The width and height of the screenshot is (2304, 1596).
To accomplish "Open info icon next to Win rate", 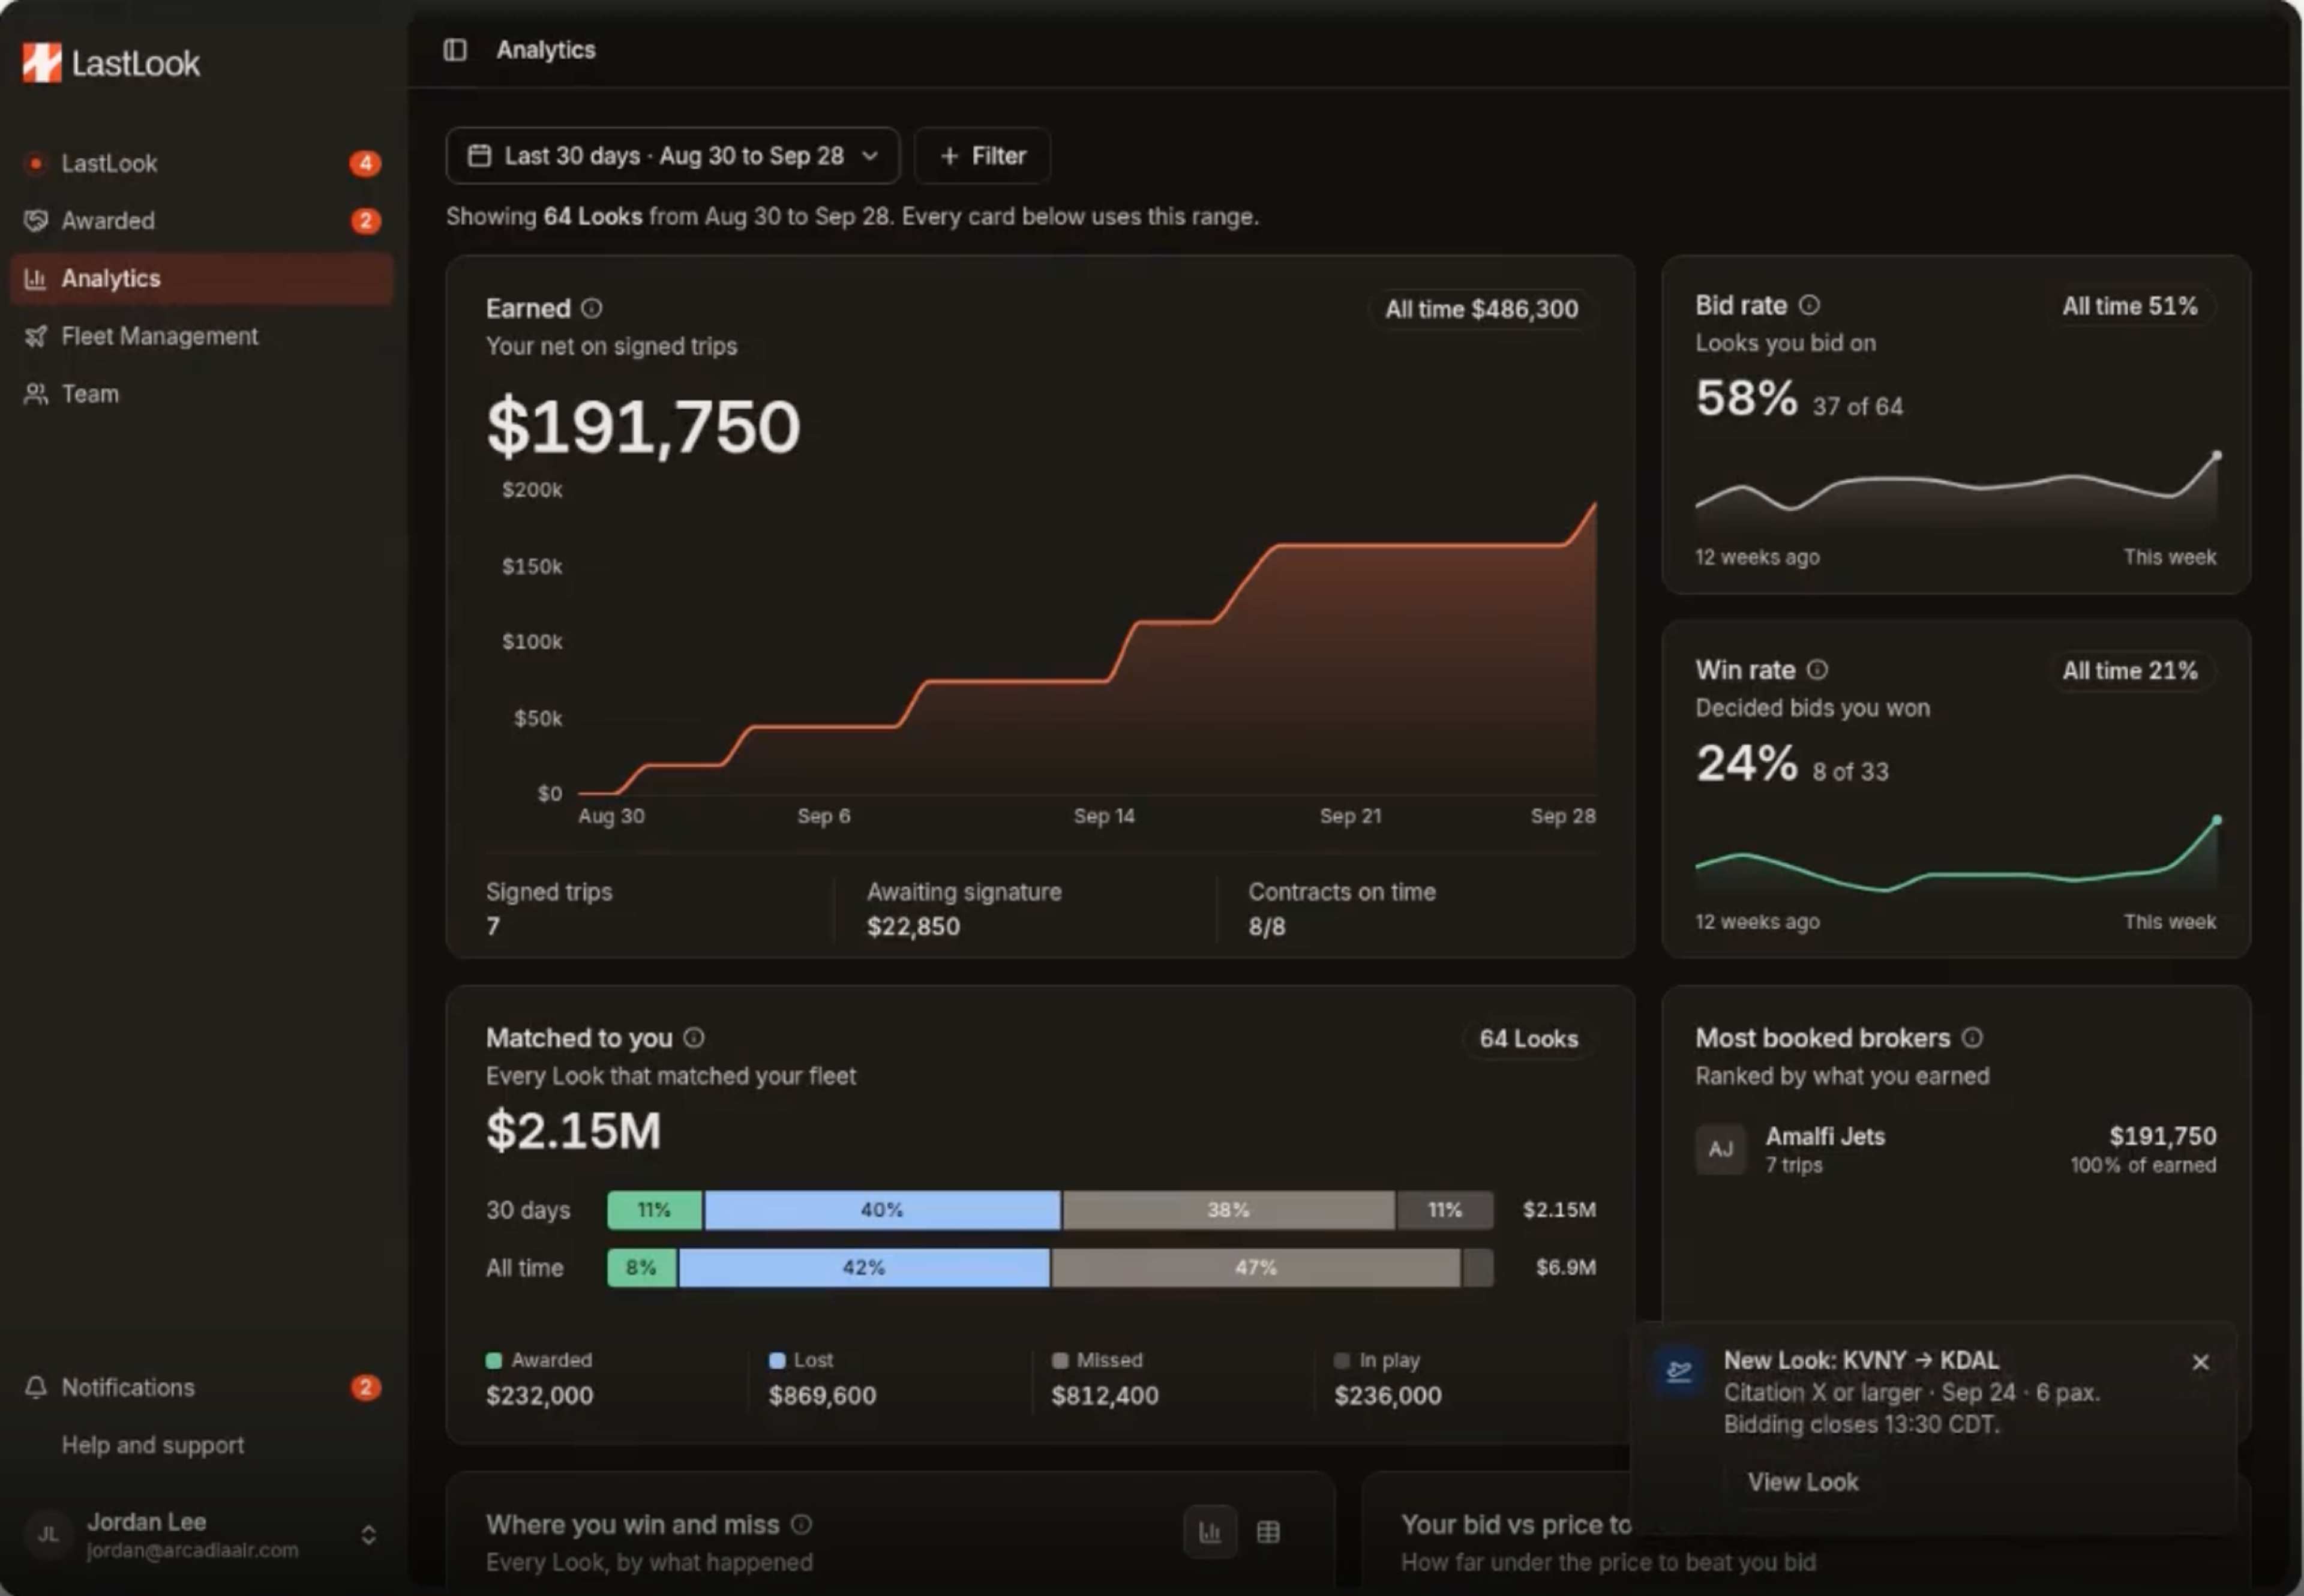I will click(1818, 670).
